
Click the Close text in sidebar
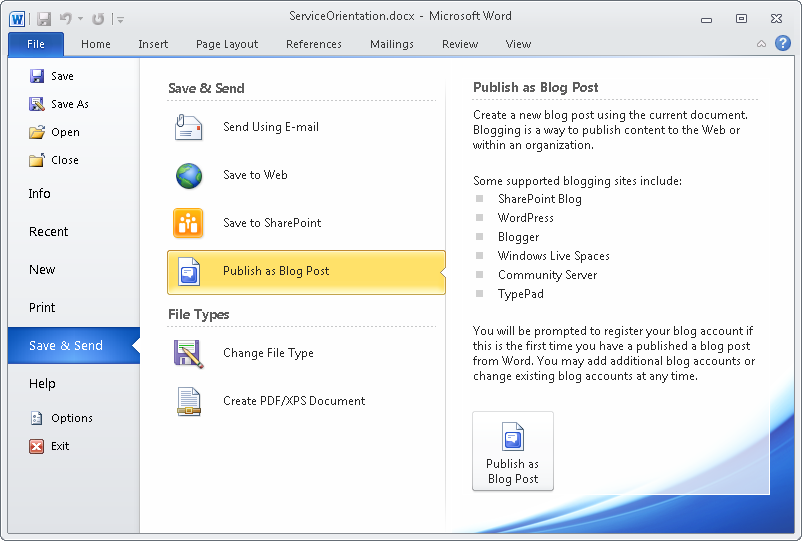tap(65, 160)
